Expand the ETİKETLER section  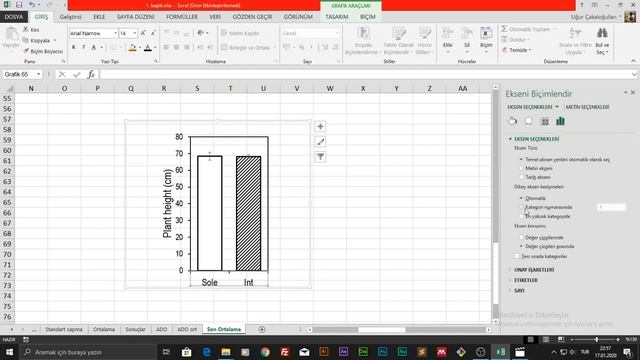[510, 280]
